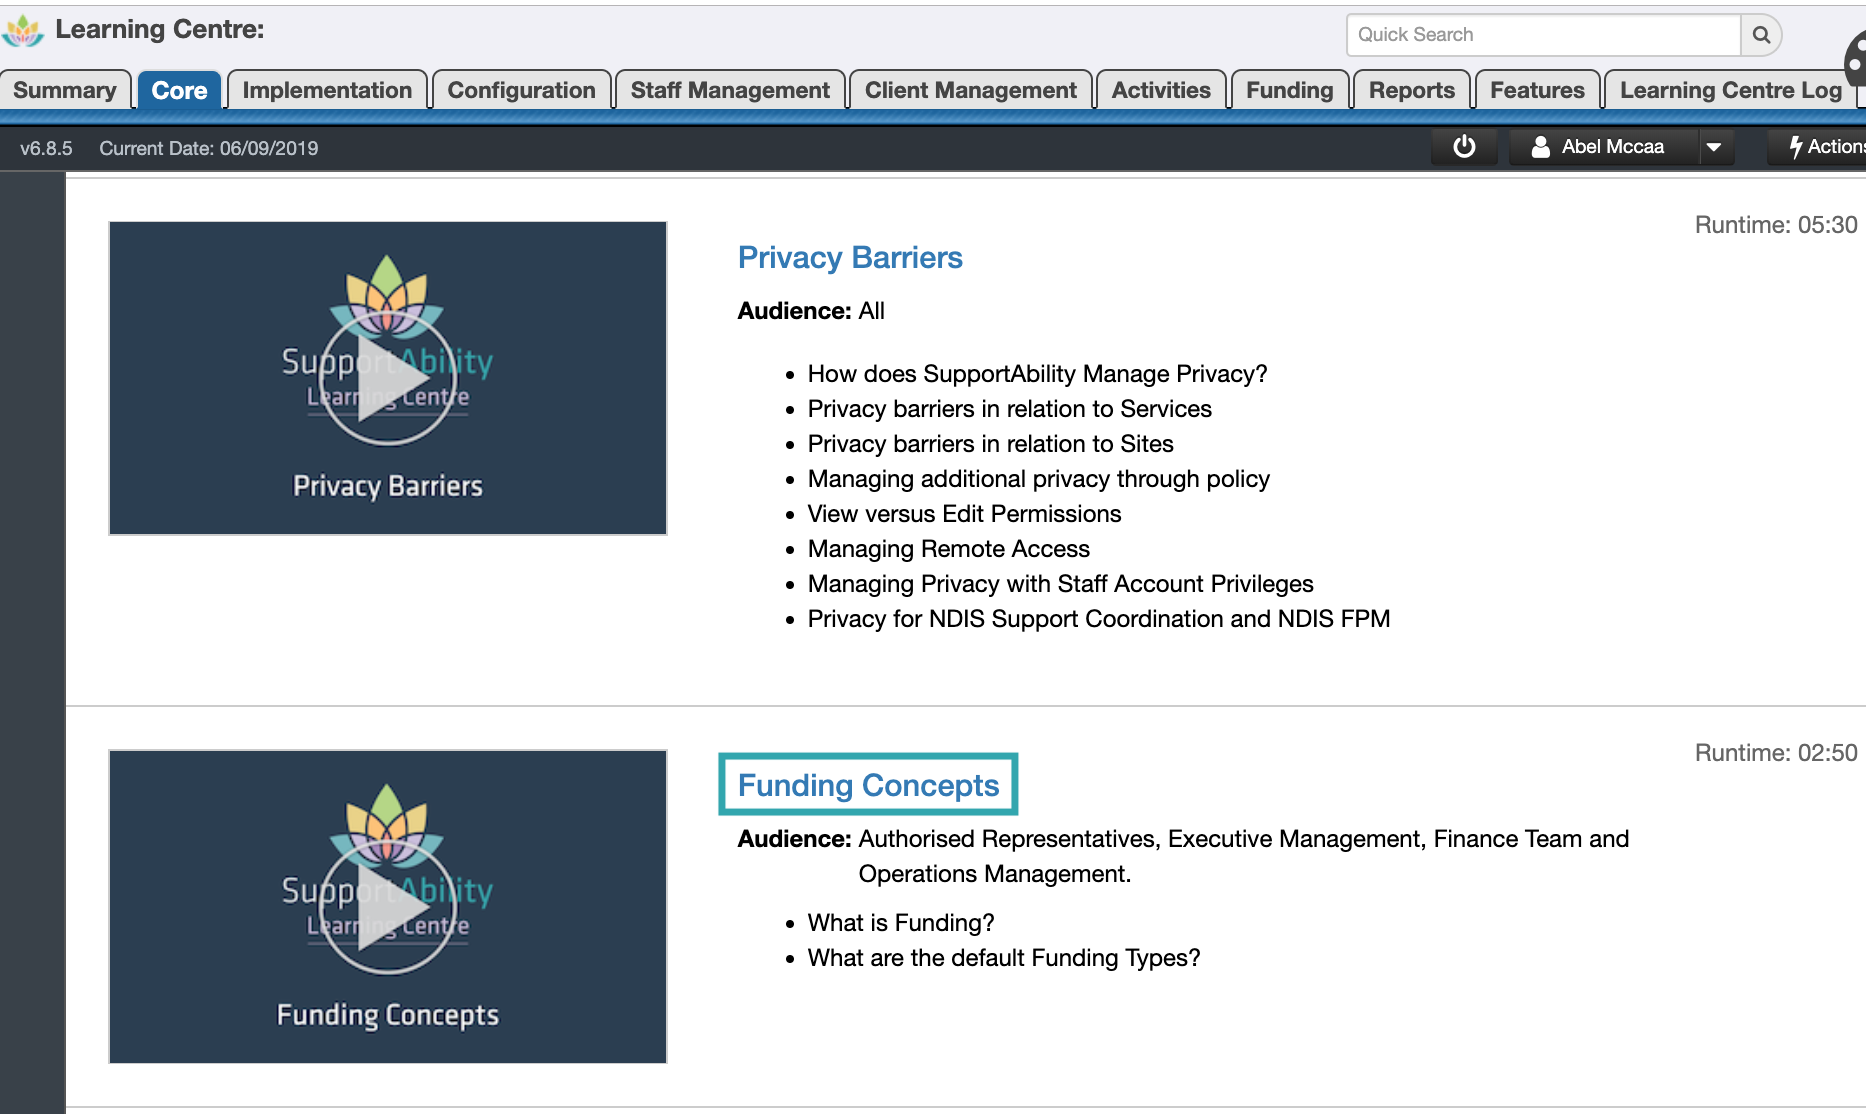The image size is (1866, 1114).
Task: Select the Client Management tab
Action: [969, 89]
